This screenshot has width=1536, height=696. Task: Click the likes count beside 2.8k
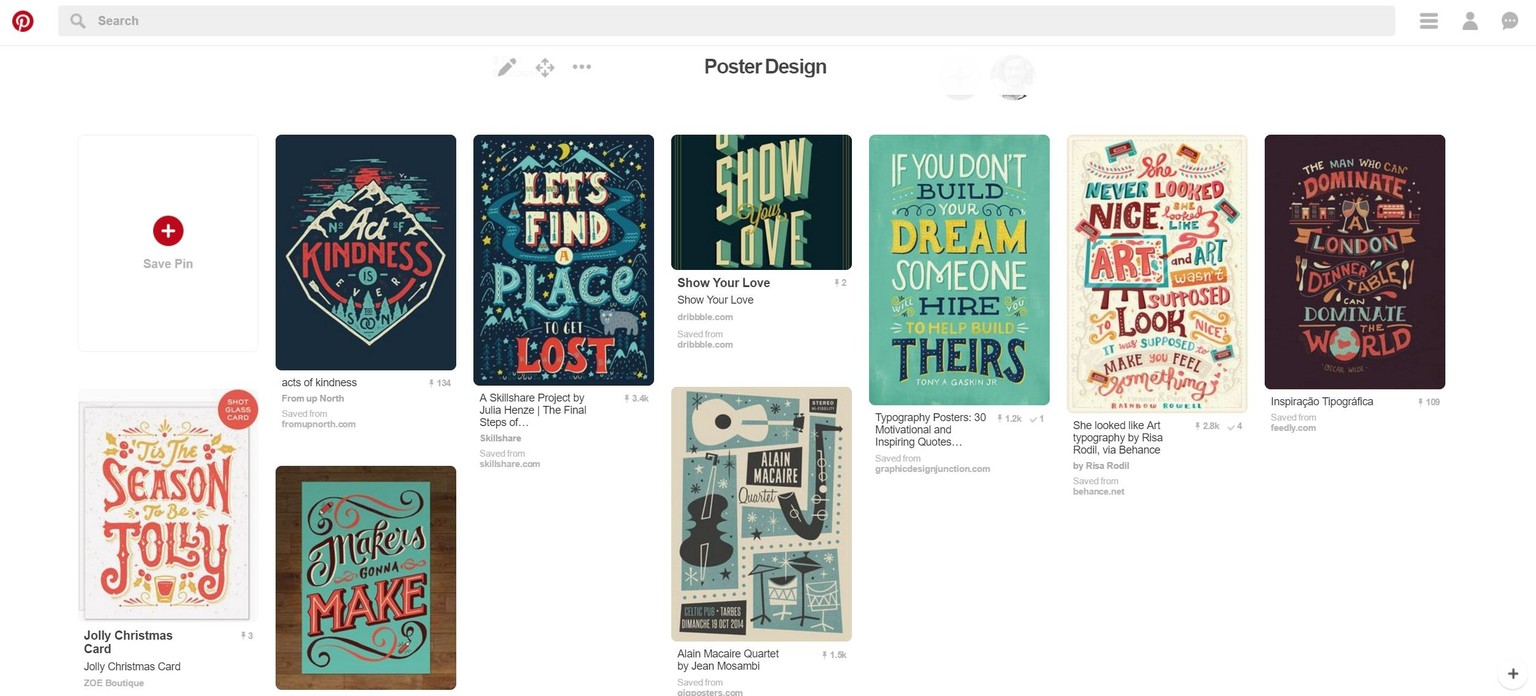point(1234,426)
